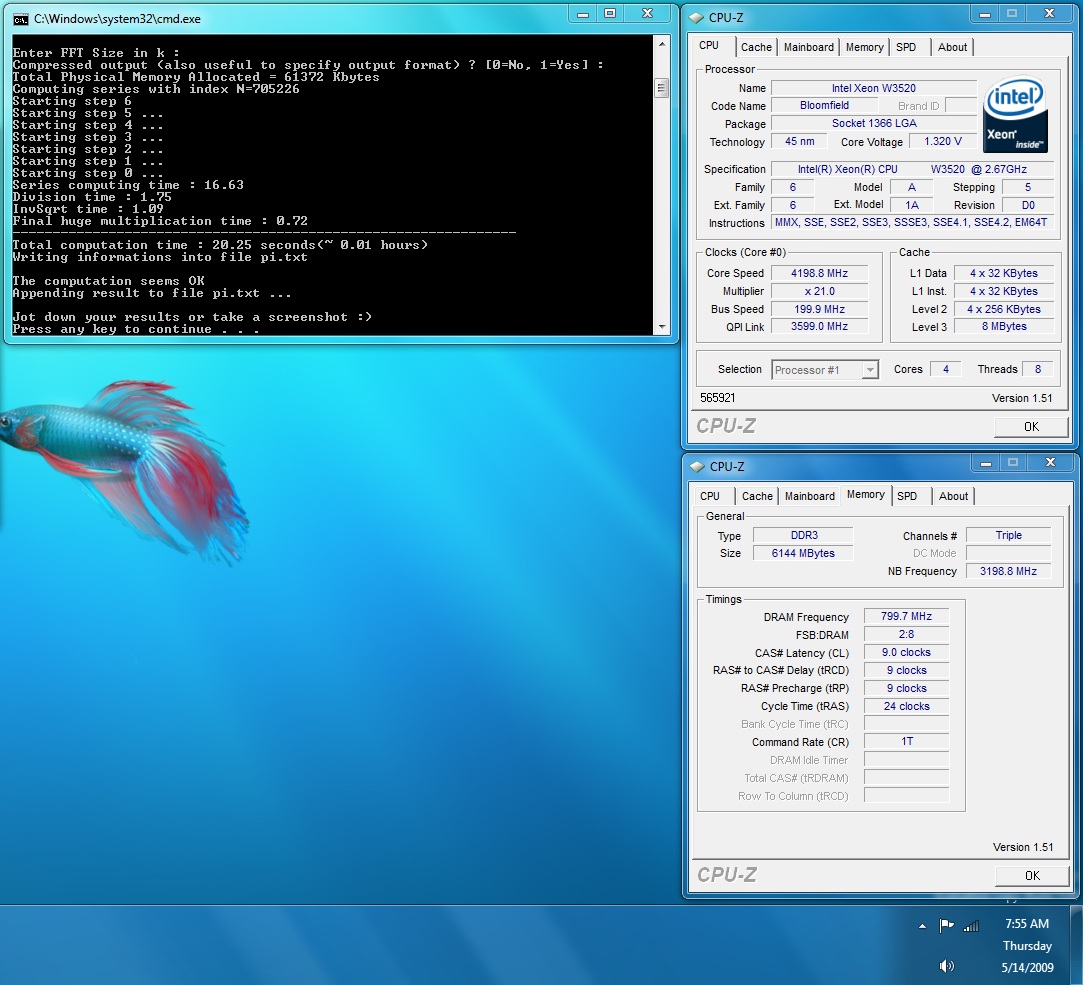Click the FSB:DRAM value 2:8

[x=906, y=634]
